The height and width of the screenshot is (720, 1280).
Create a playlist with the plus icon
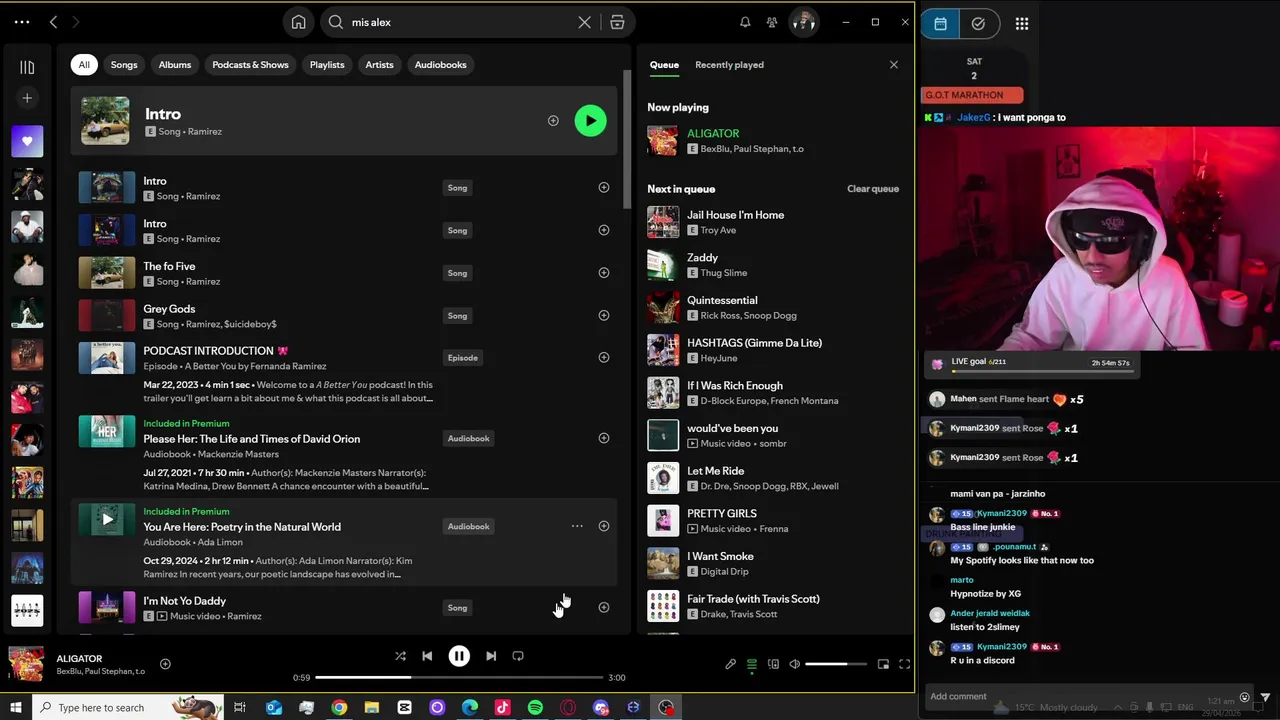27,98
